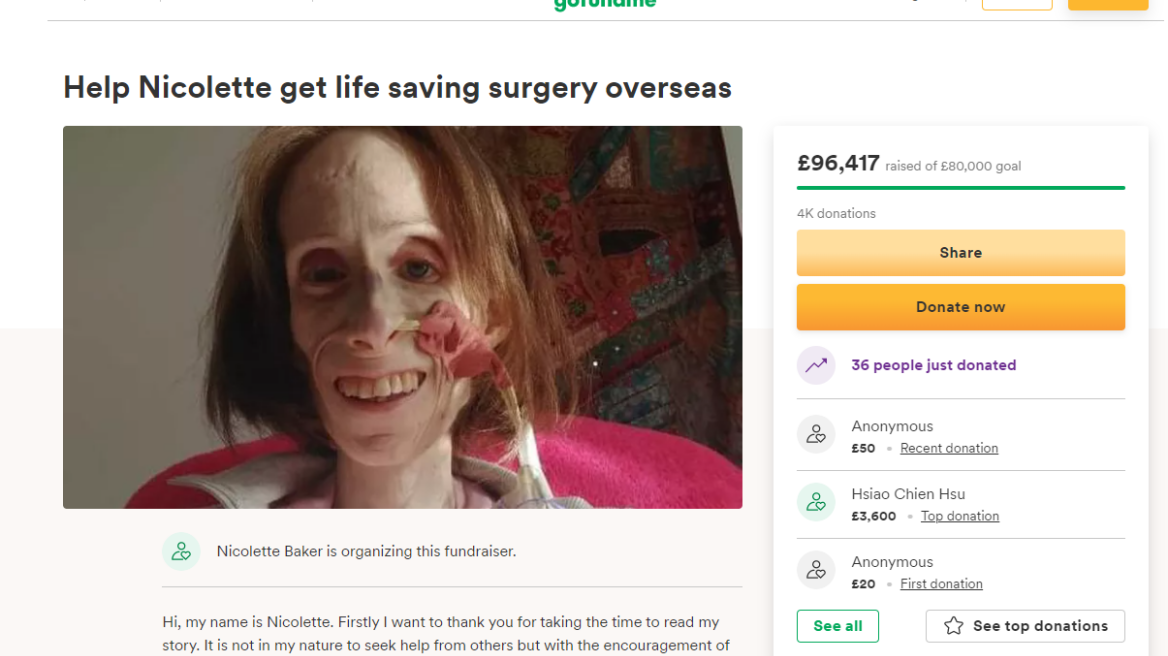The image size is (1168, 656).
Task: Click Hsiao Chien Hsu's green donor icon
Action: click(x=816, y=502)
